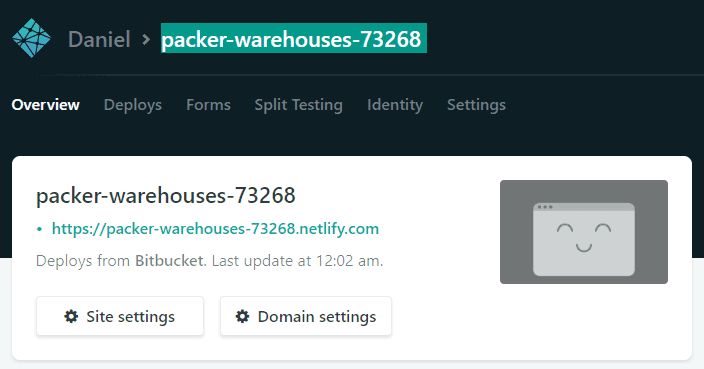Open Site settings button
Screen dimensions: 704x369
120,316
